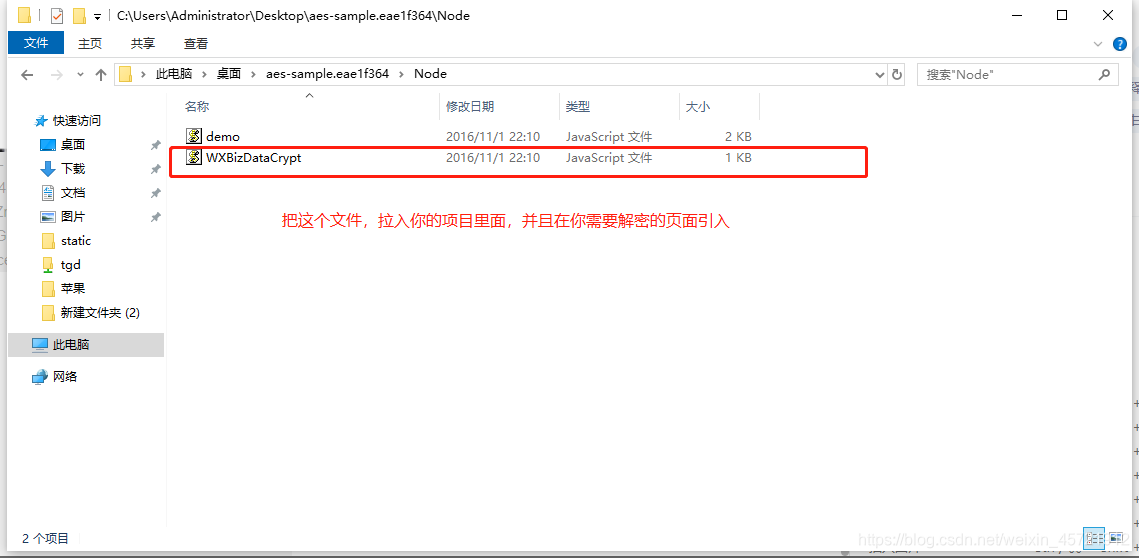This screenshot has height=558, width=1139.
Task: Expand the ribbon chevron
Action: coord(1098,44)
